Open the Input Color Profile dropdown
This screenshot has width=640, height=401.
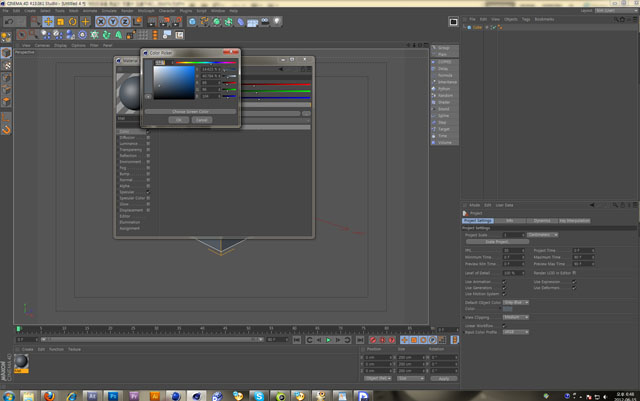(516, 332)
